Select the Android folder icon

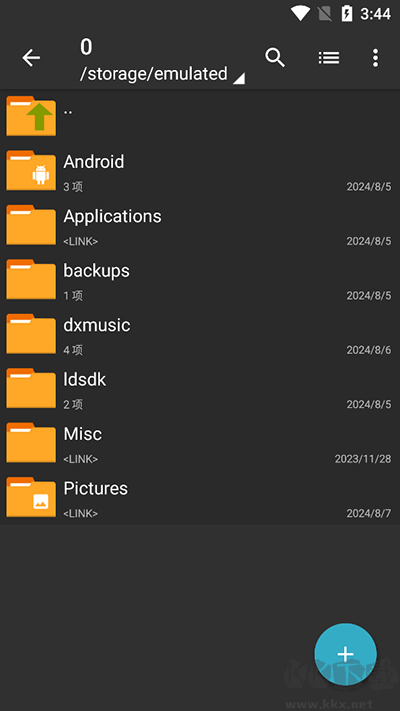pyautogui.click(x=31, y=170)
